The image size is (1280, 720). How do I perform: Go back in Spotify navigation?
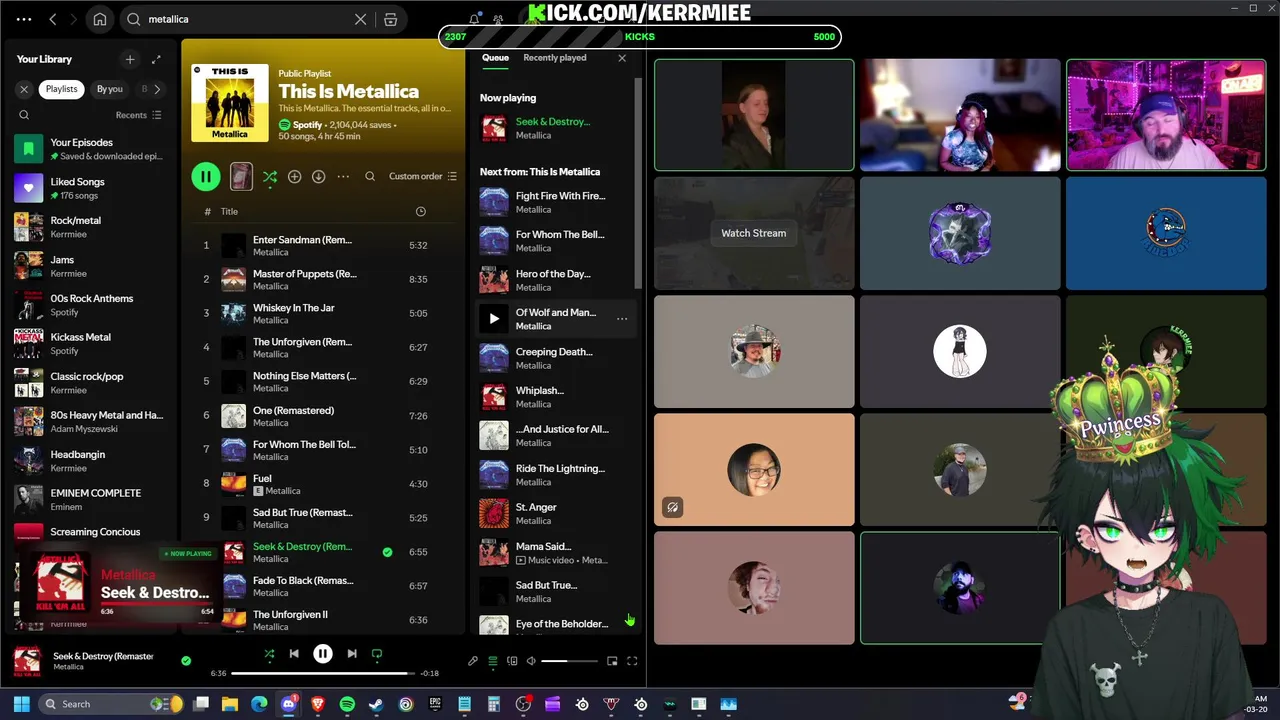coord(53,19)
